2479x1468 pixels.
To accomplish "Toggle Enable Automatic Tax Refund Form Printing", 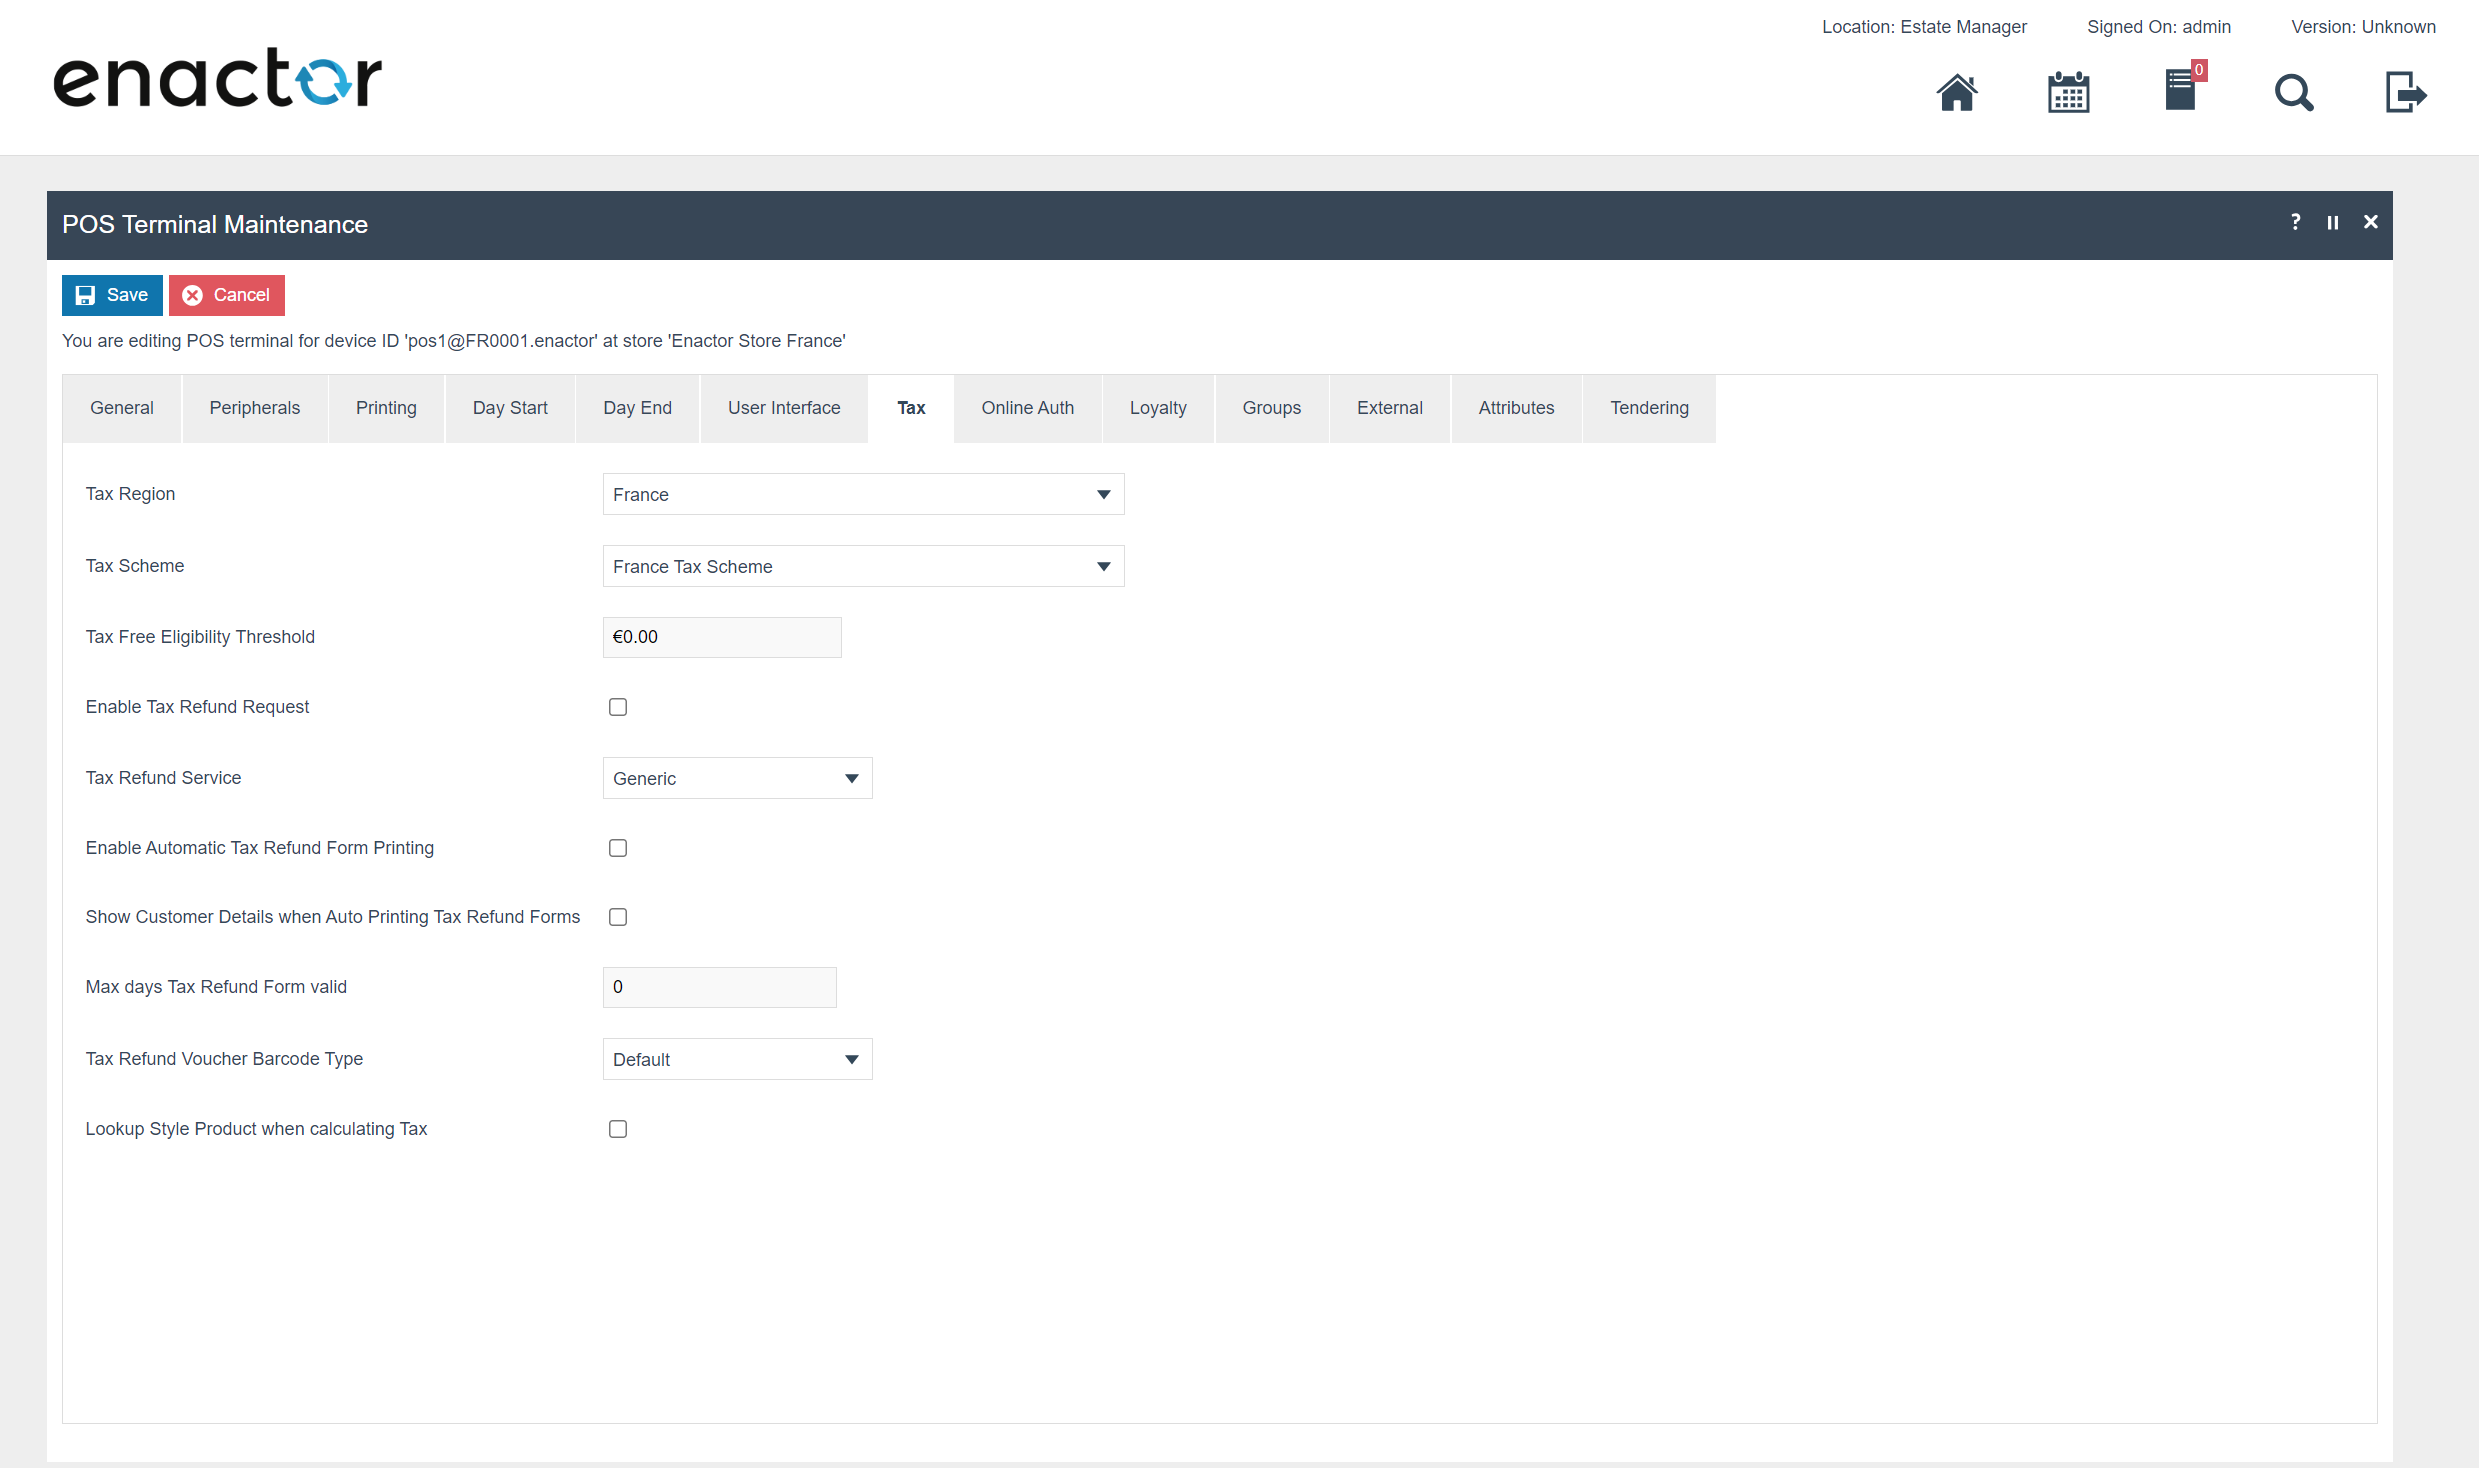I will pyautogui.click(x=618, y=848).
